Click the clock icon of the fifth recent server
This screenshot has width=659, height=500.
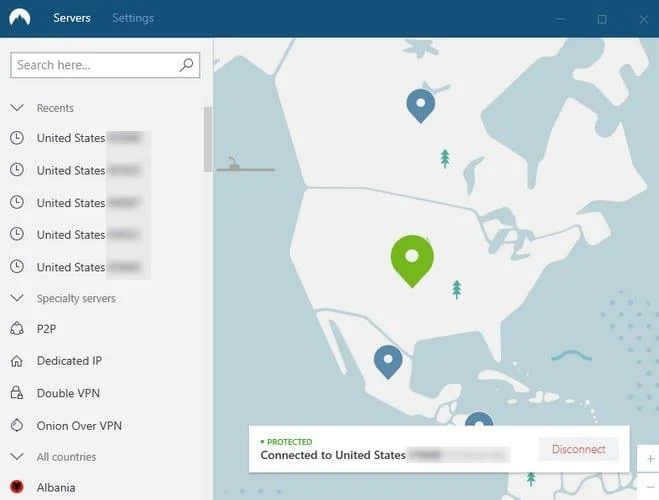(17, 267)
